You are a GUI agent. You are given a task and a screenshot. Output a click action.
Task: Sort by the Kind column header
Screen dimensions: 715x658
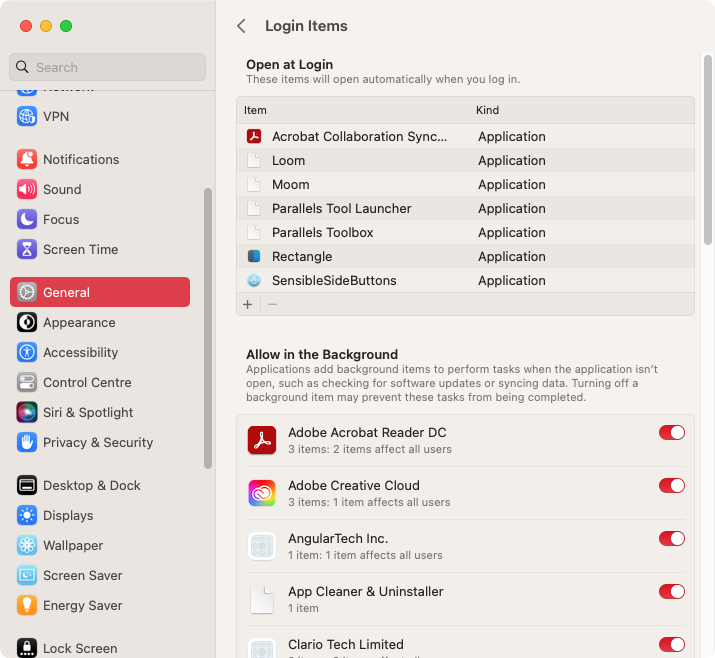point(487,110)
